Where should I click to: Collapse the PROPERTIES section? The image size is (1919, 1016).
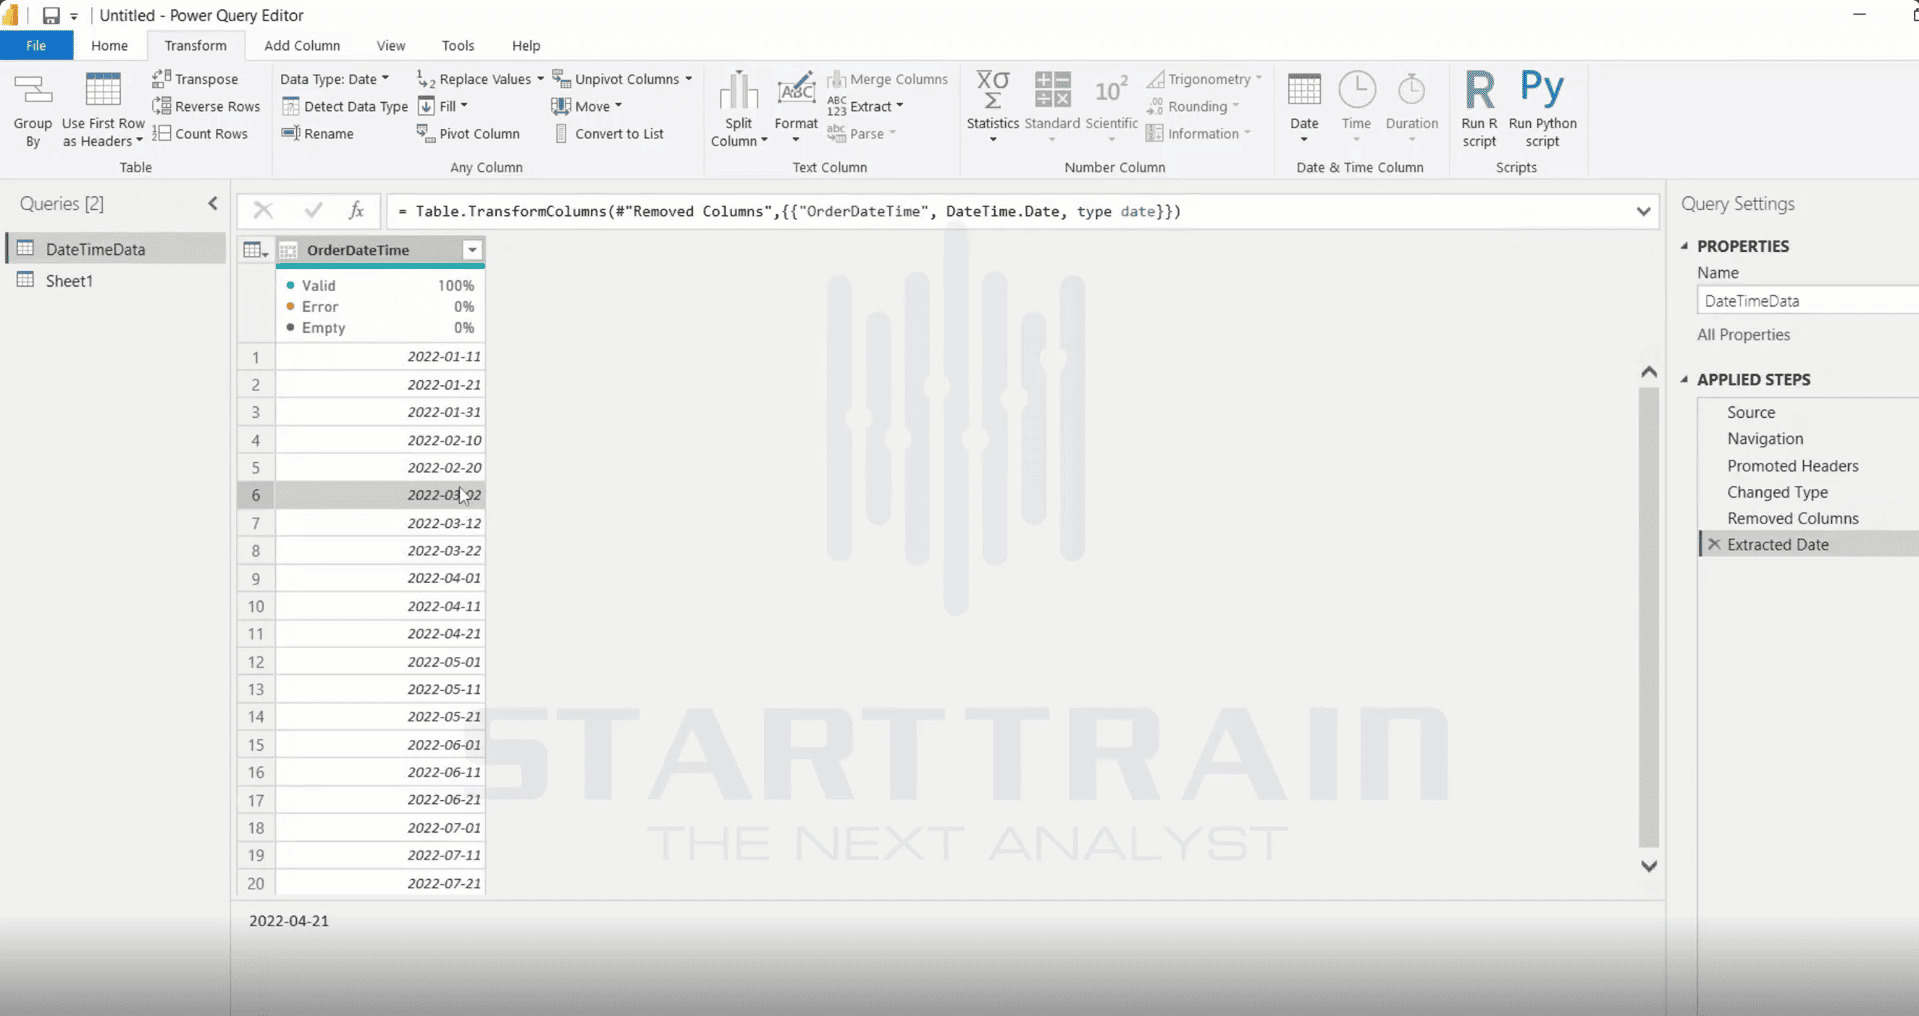coord(1685,246)
